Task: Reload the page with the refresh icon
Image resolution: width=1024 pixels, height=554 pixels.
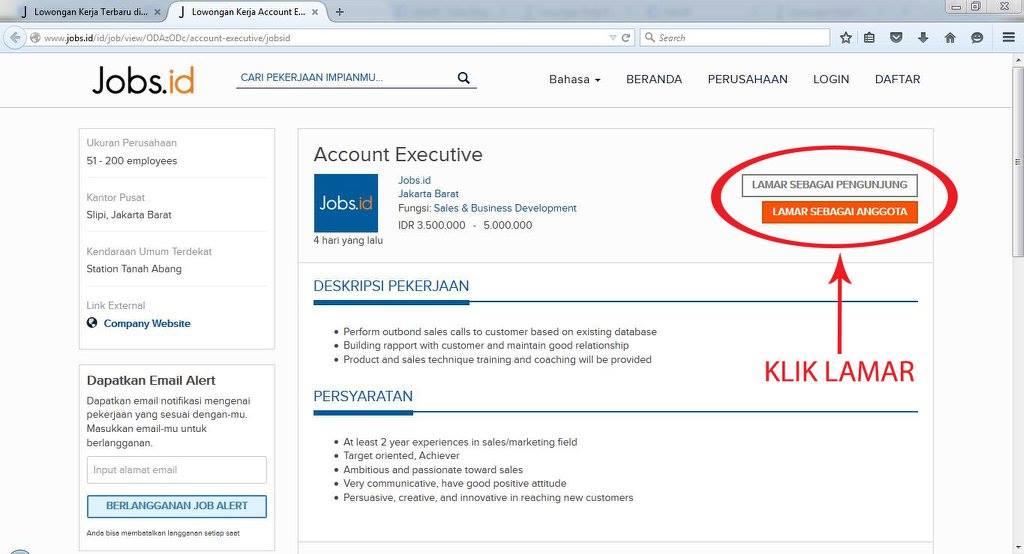Action: pyautogui.click(x=626, y=38)
